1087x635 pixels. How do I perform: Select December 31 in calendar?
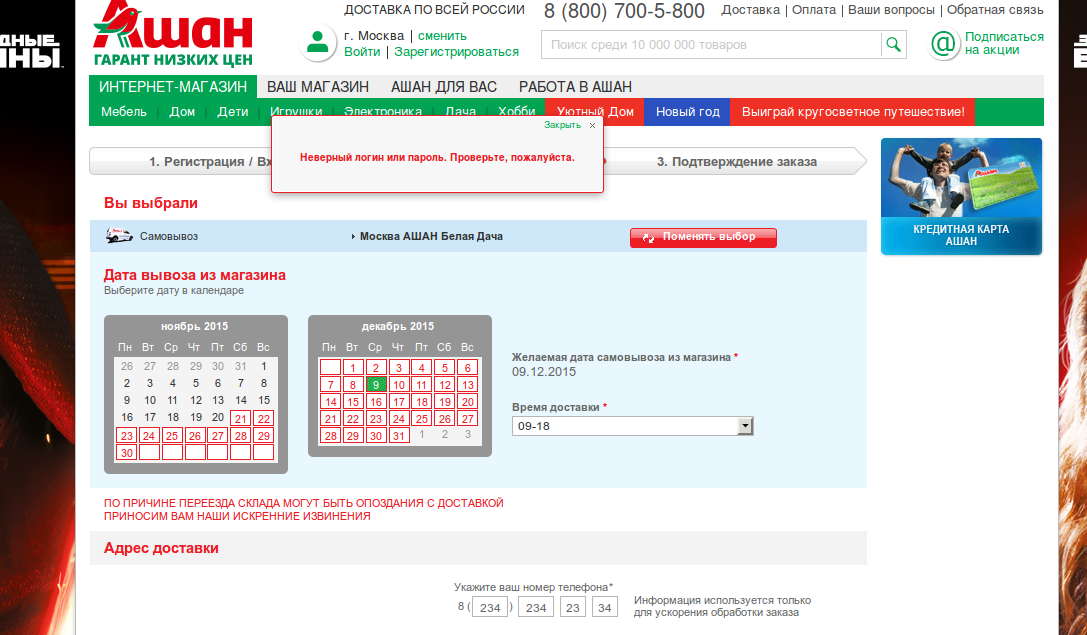coord(399,435)
